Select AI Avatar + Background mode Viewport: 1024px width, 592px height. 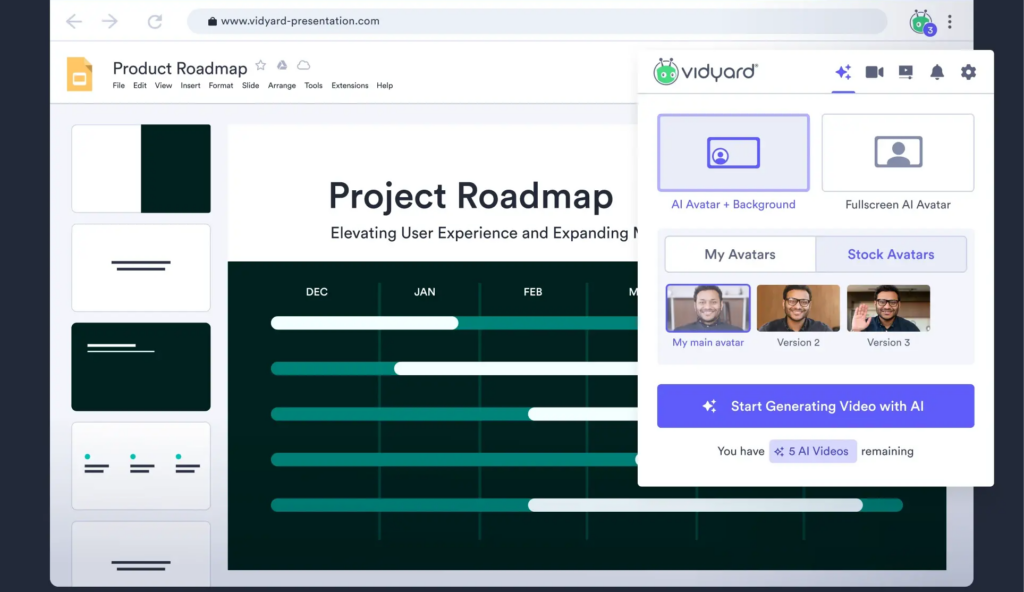pos(733,153)
